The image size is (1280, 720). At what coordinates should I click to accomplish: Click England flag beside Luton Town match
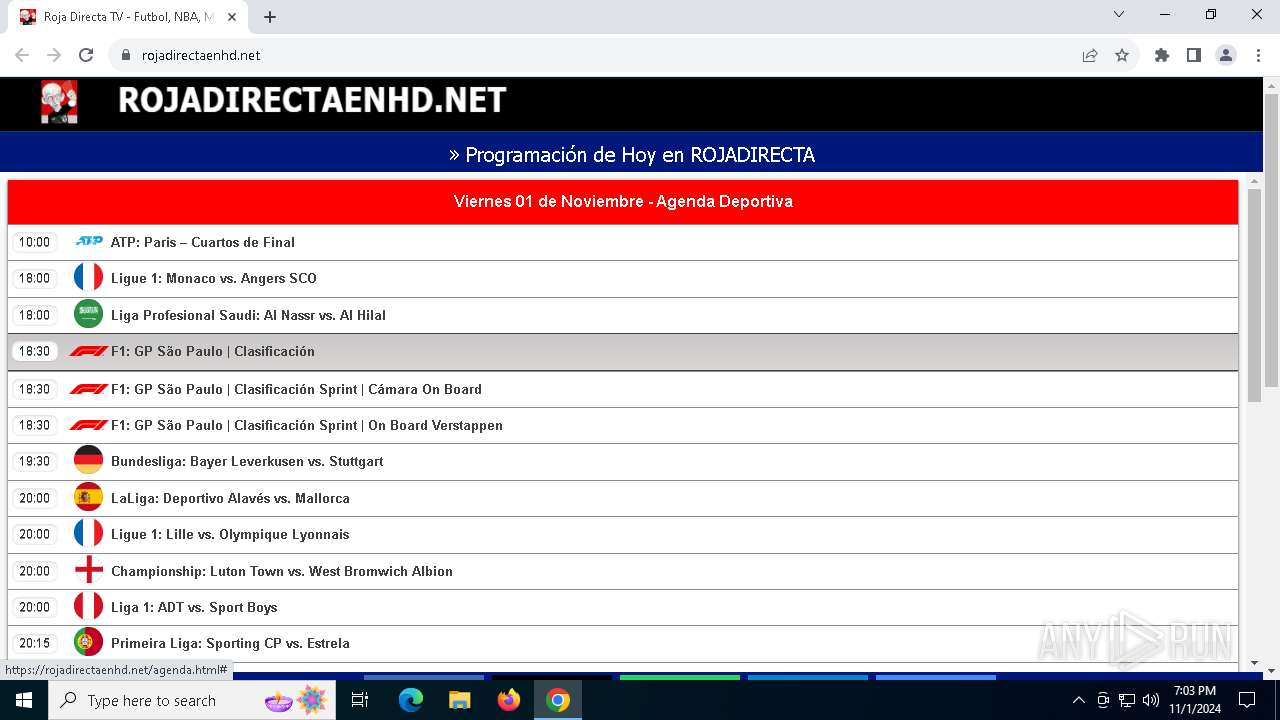pyautogui.click(x=89, y=570)
